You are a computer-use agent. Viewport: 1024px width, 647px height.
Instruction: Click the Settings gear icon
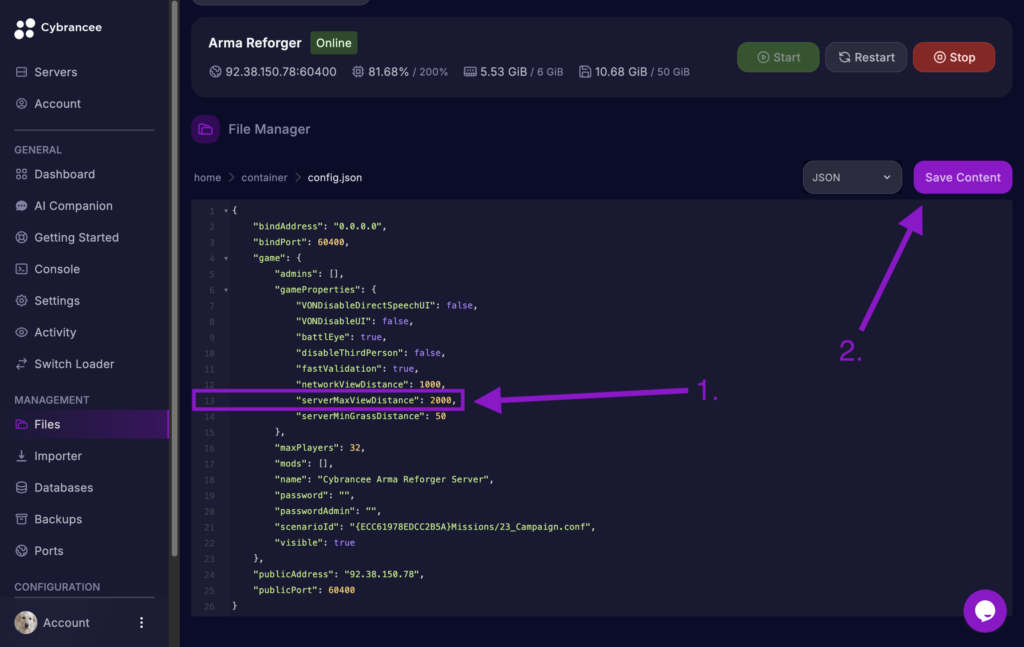click(x=22, y=301)
